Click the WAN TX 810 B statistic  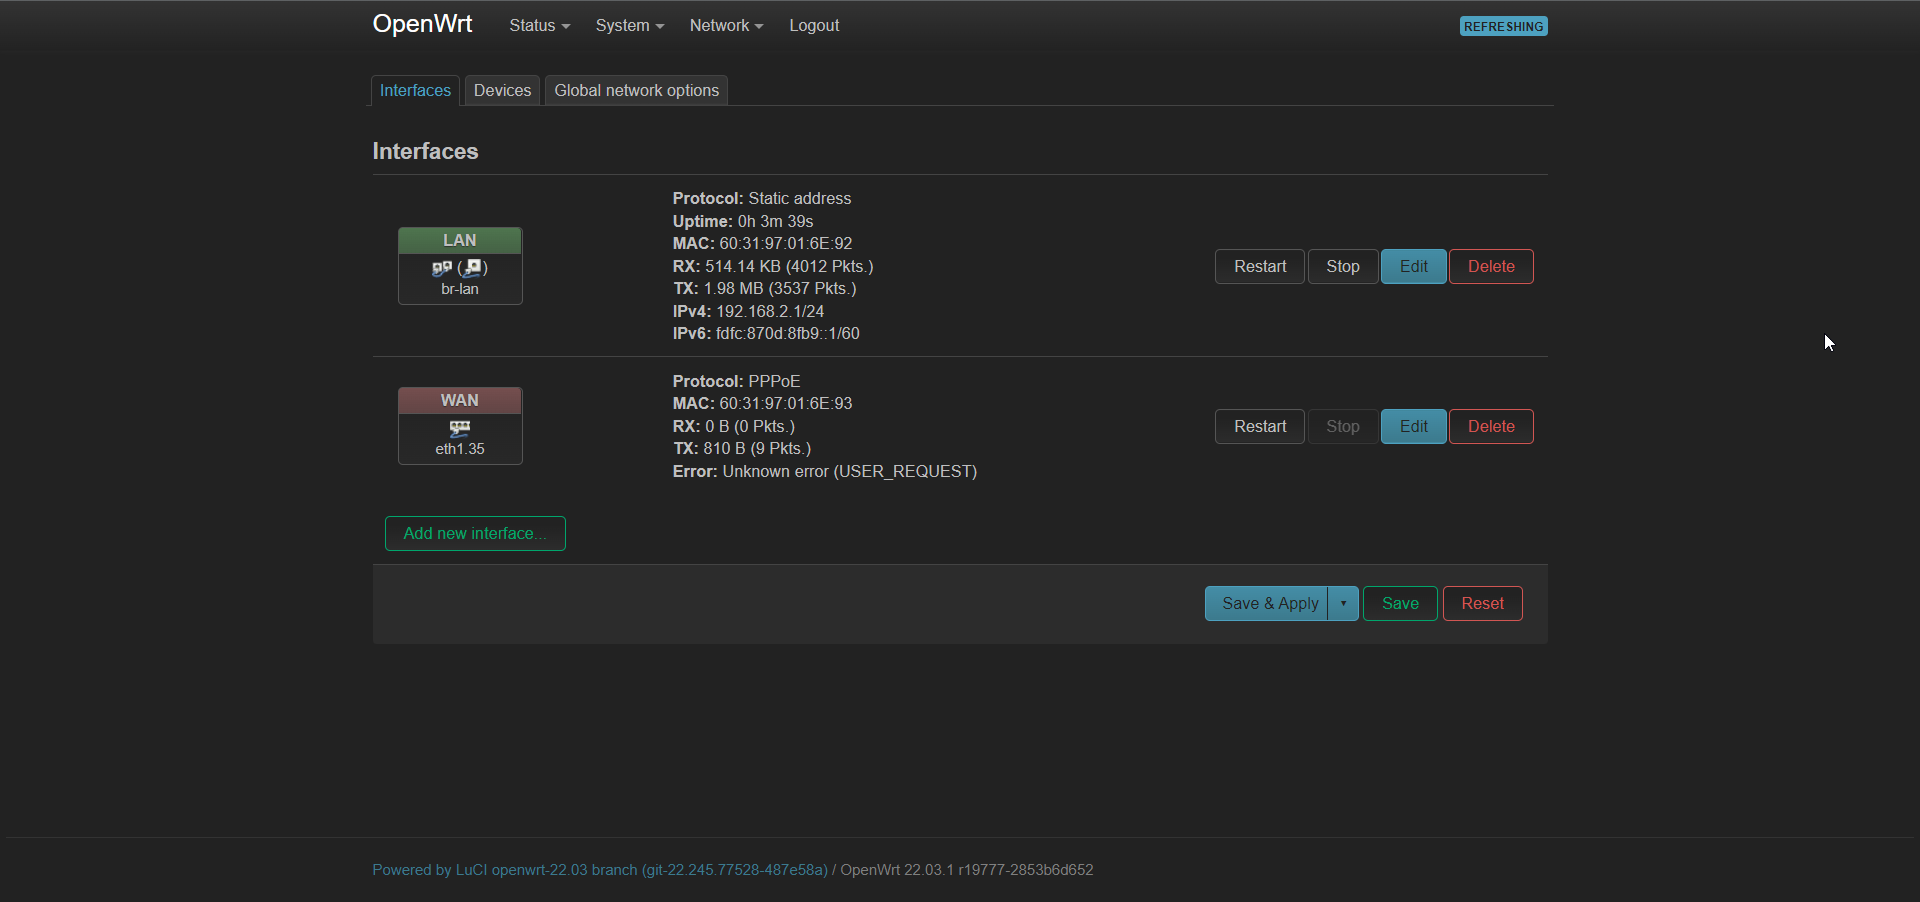pos(742,448)
